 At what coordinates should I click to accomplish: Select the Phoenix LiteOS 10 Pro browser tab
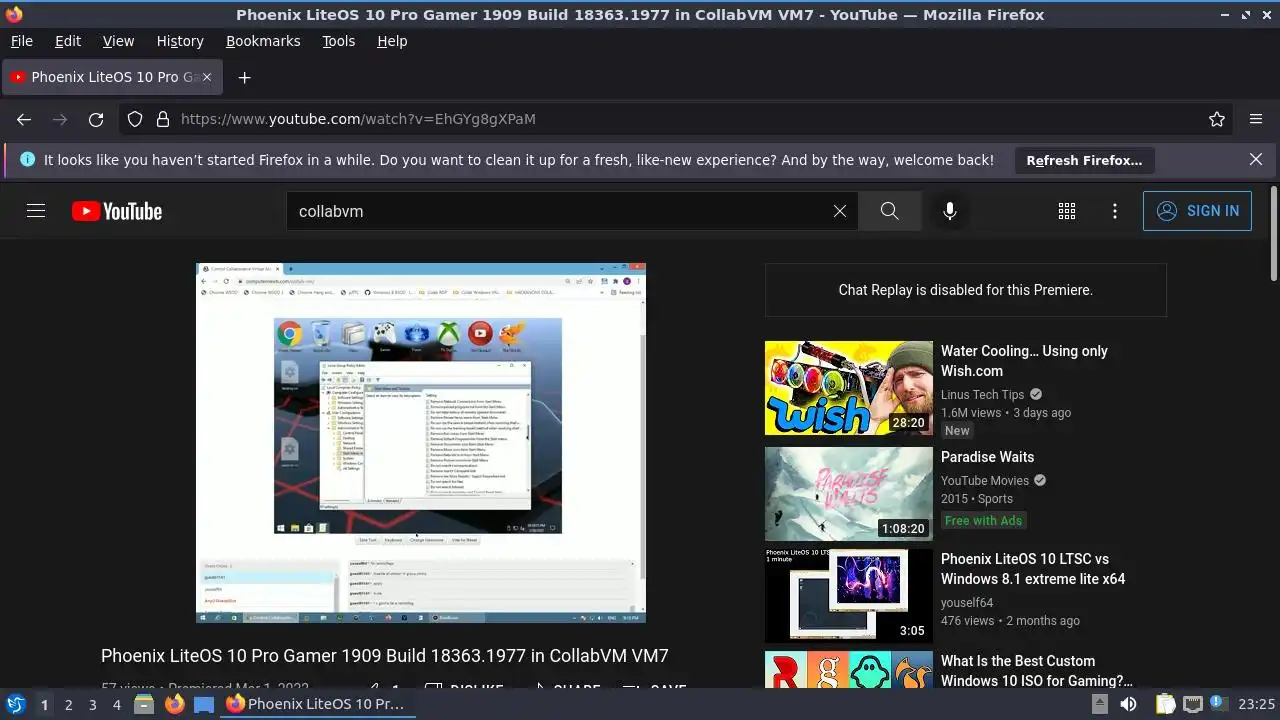[113, 77]
